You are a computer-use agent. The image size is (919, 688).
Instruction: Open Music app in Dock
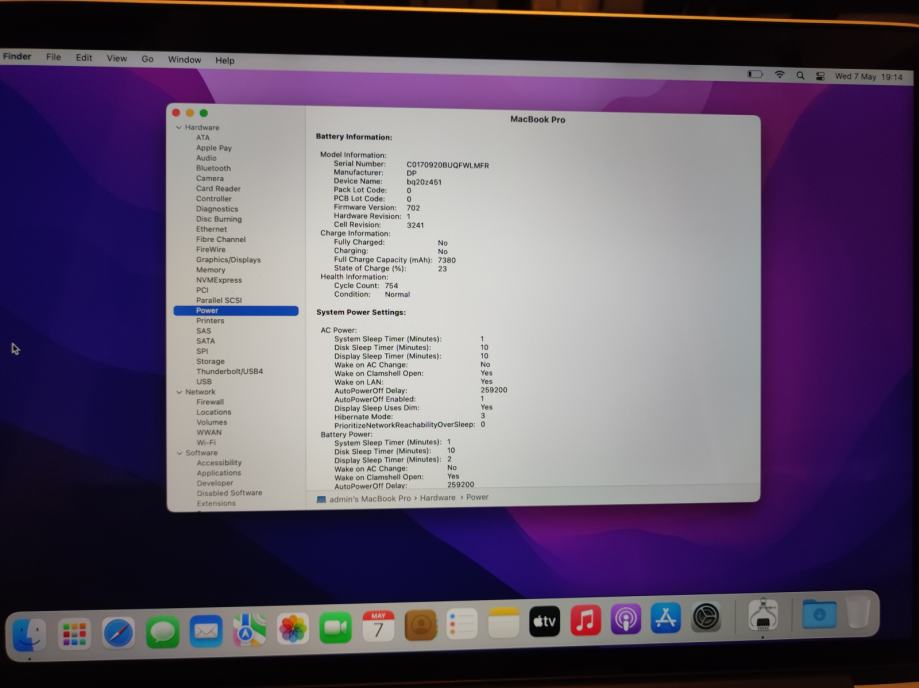[x=585, y=620]
